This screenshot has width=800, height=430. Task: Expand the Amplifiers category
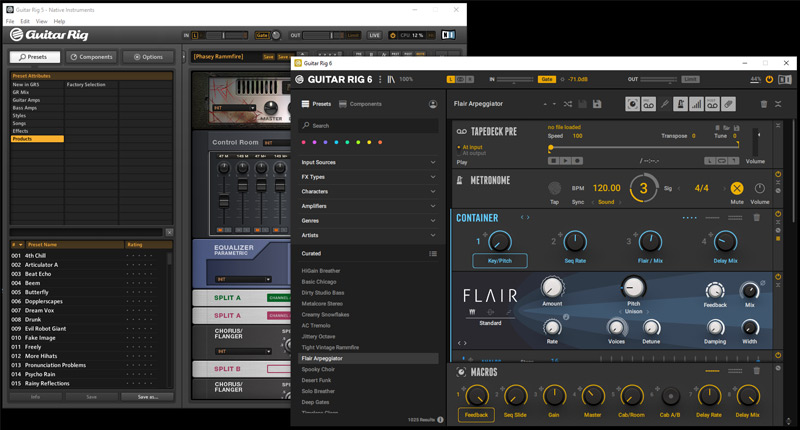point(369,205)
